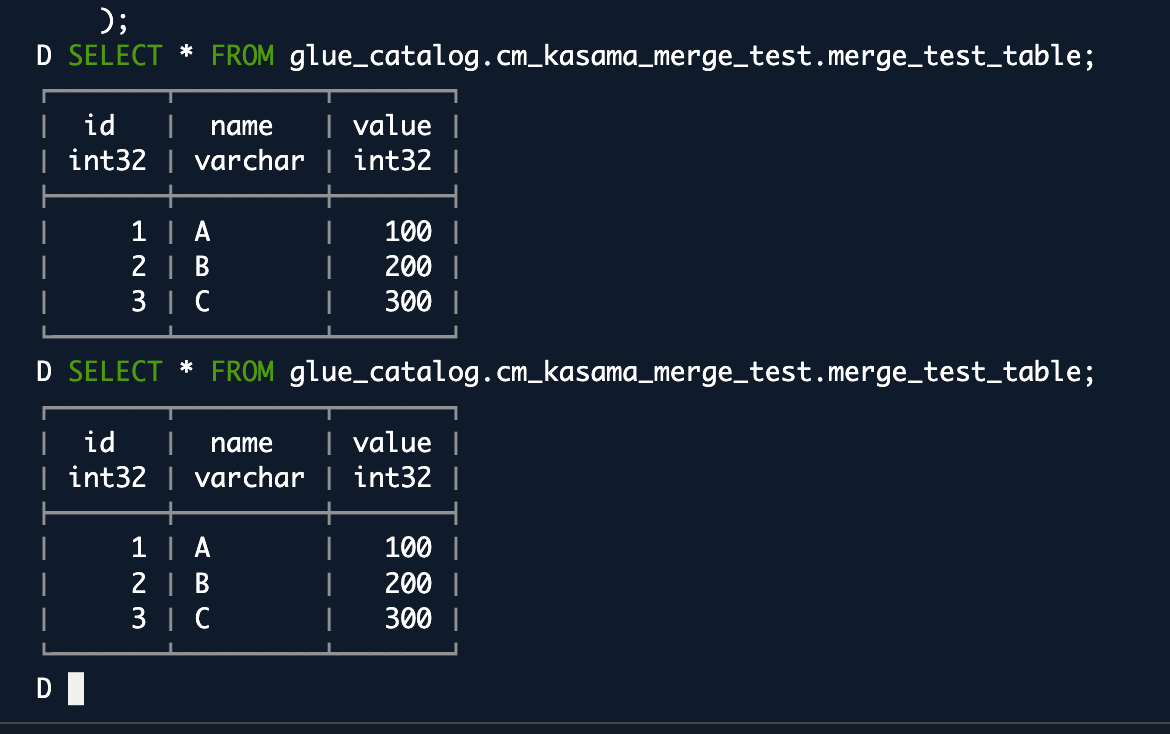Viewport: 1170px width, 734px height.
Task: Click the value header in the first table
Action: (x=392, y=125)
